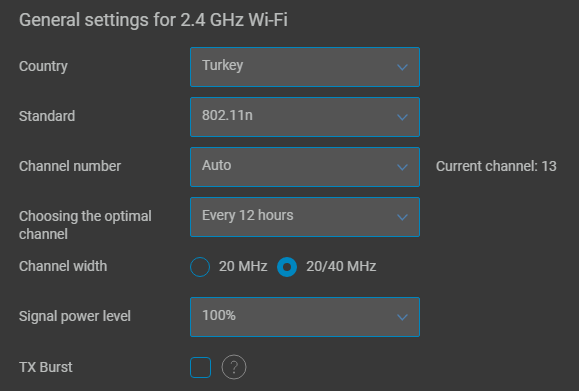Select the 20/40 MHz channel width radio
The width and height of the screenshot is (579, 391).
(x=287, y=267)
